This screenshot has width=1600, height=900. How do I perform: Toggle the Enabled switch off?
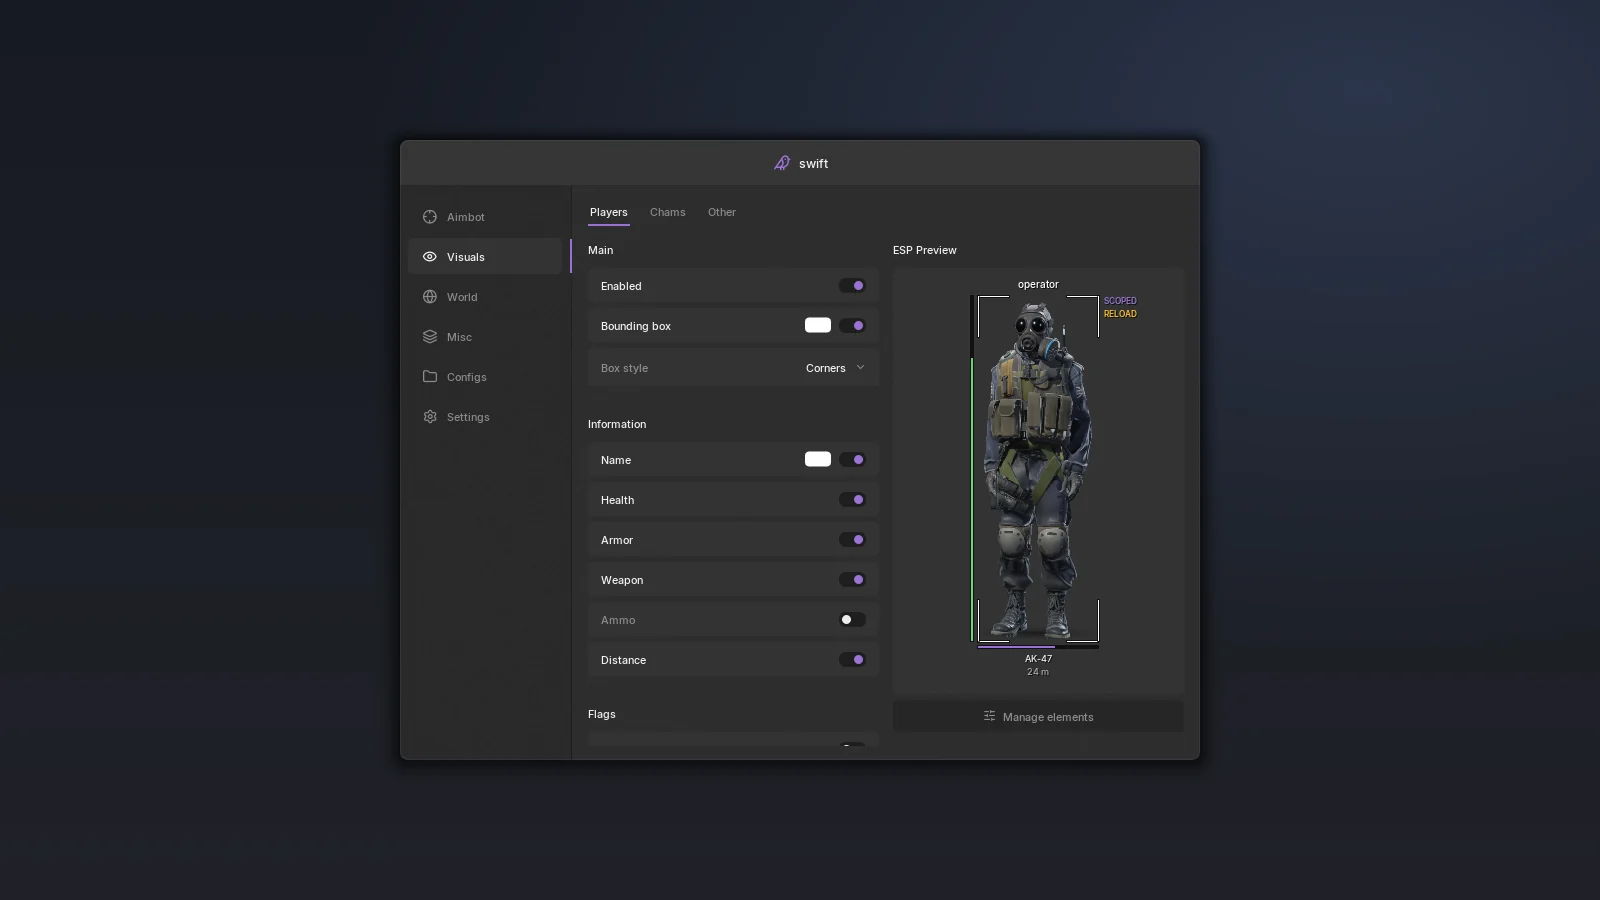852,286
